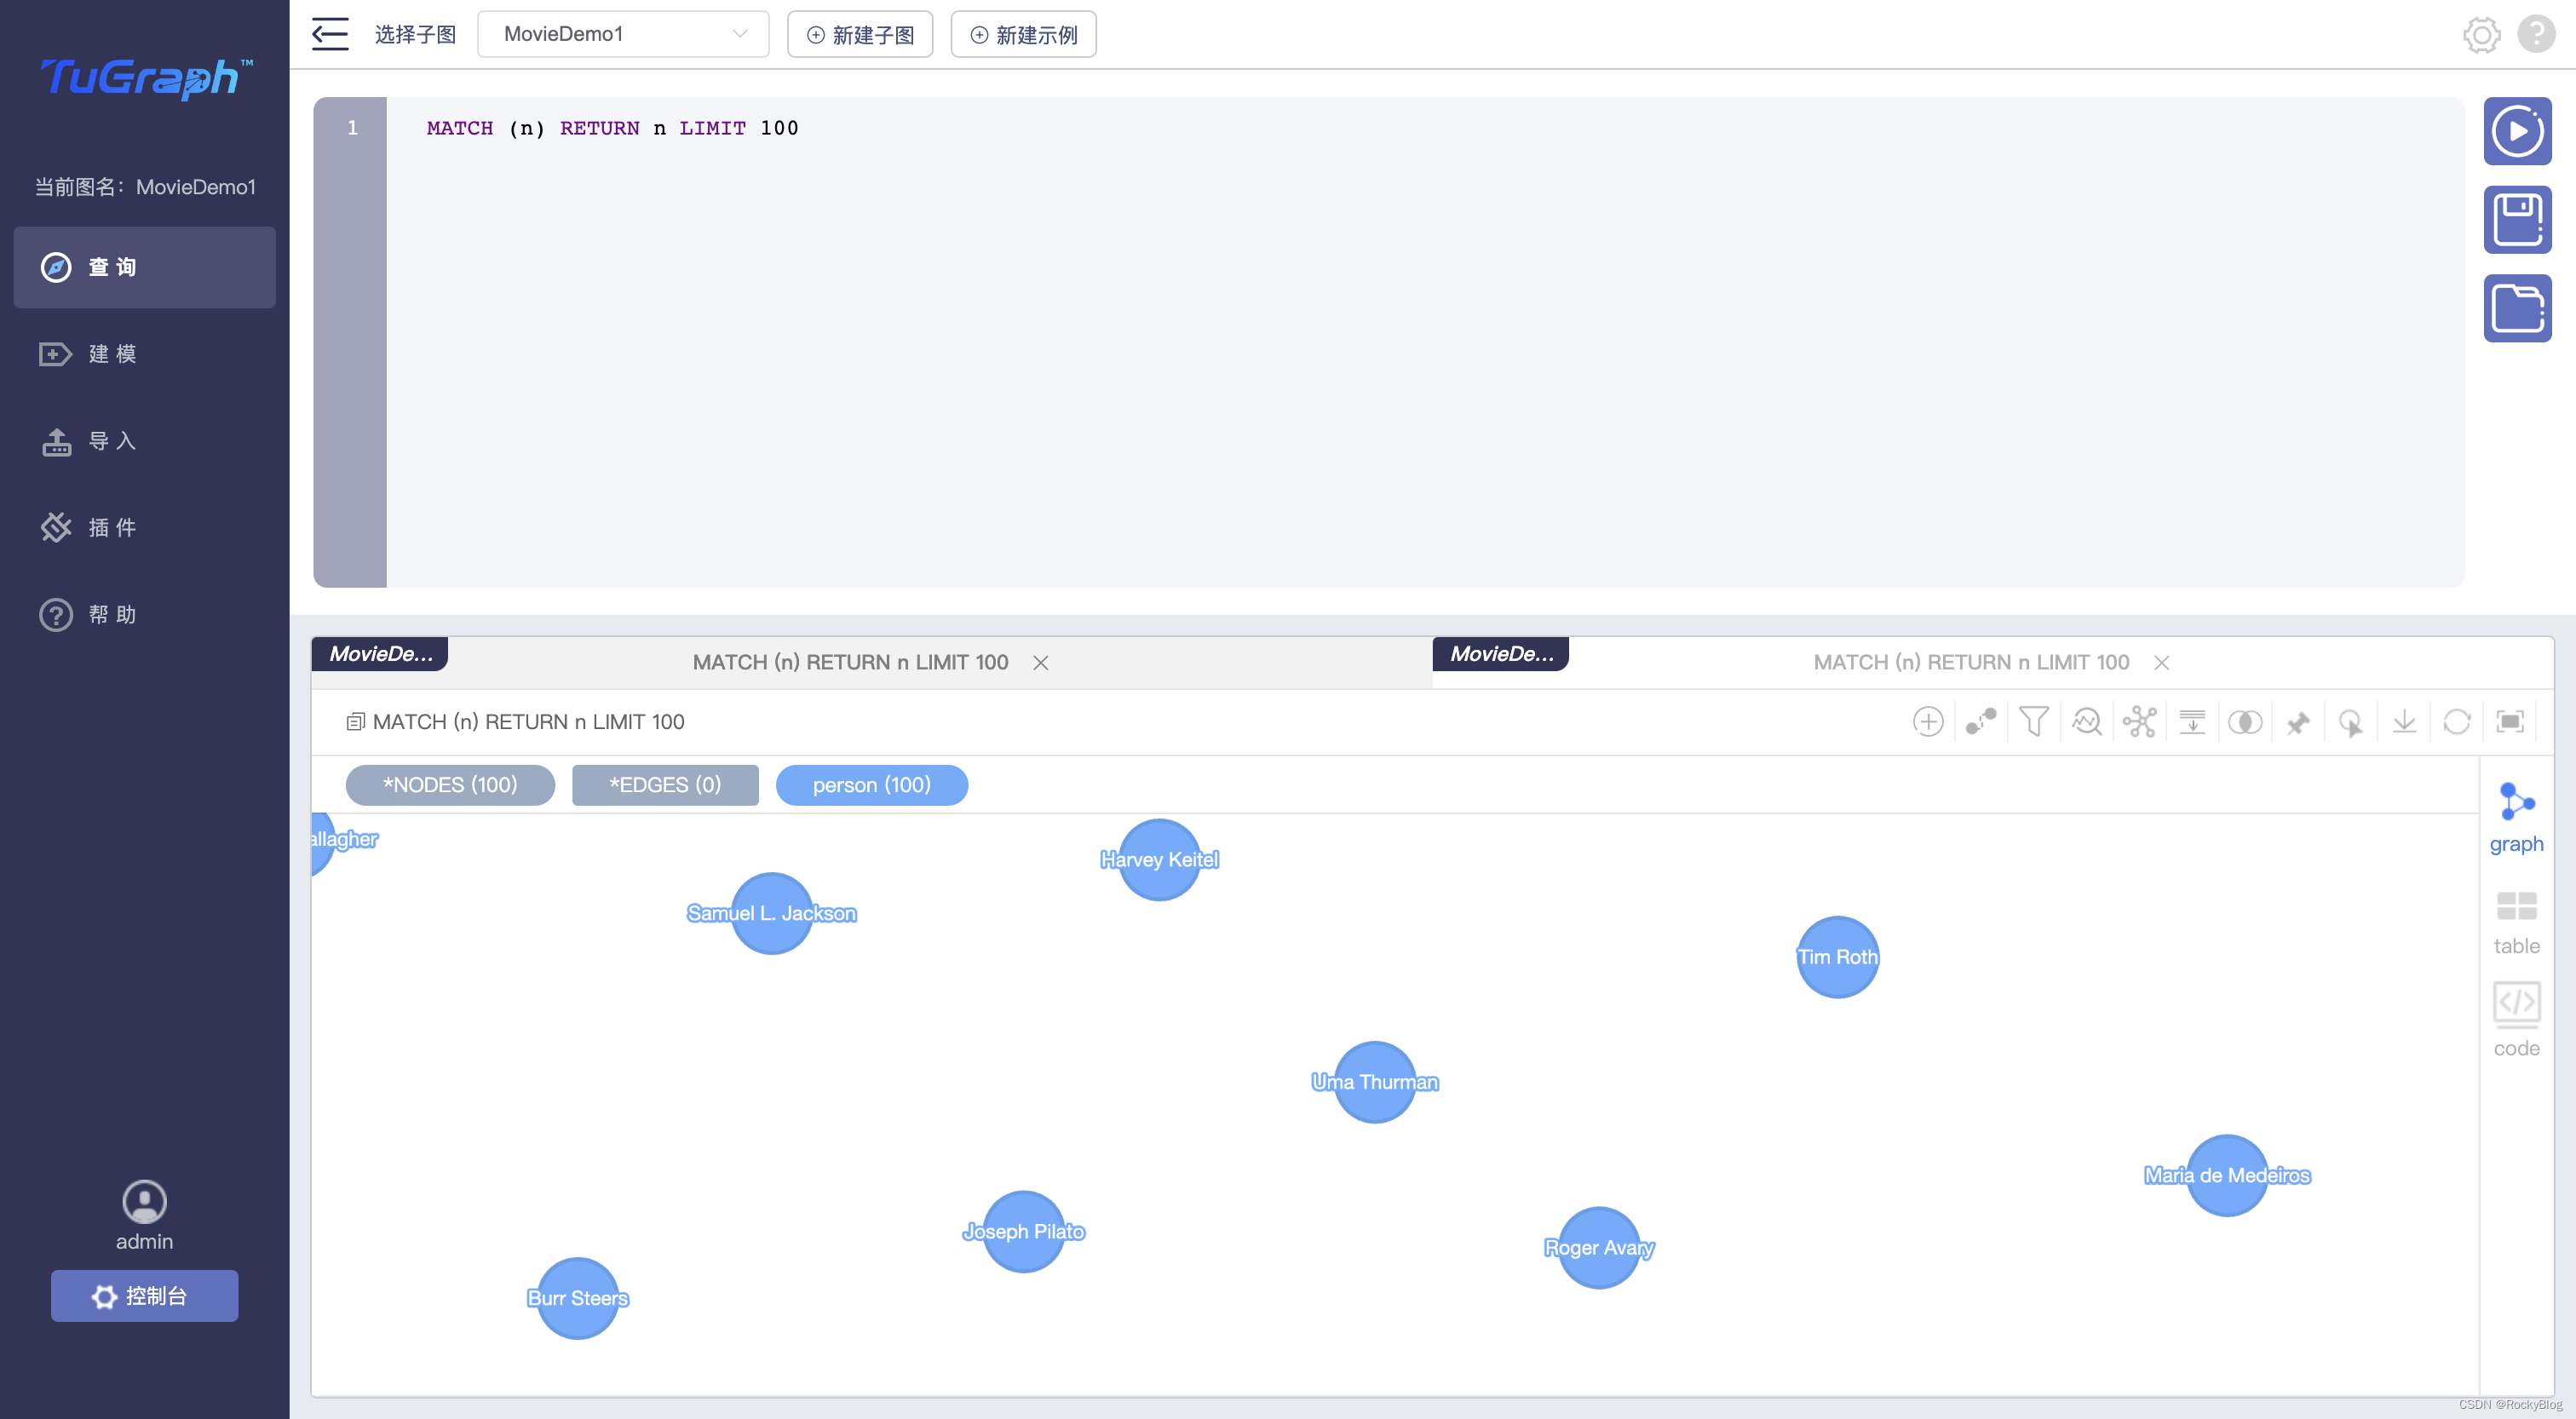Viewport: 2576px width, 1419px height.
Task: Select the Burr Steers node
Action: (577, 1298)
